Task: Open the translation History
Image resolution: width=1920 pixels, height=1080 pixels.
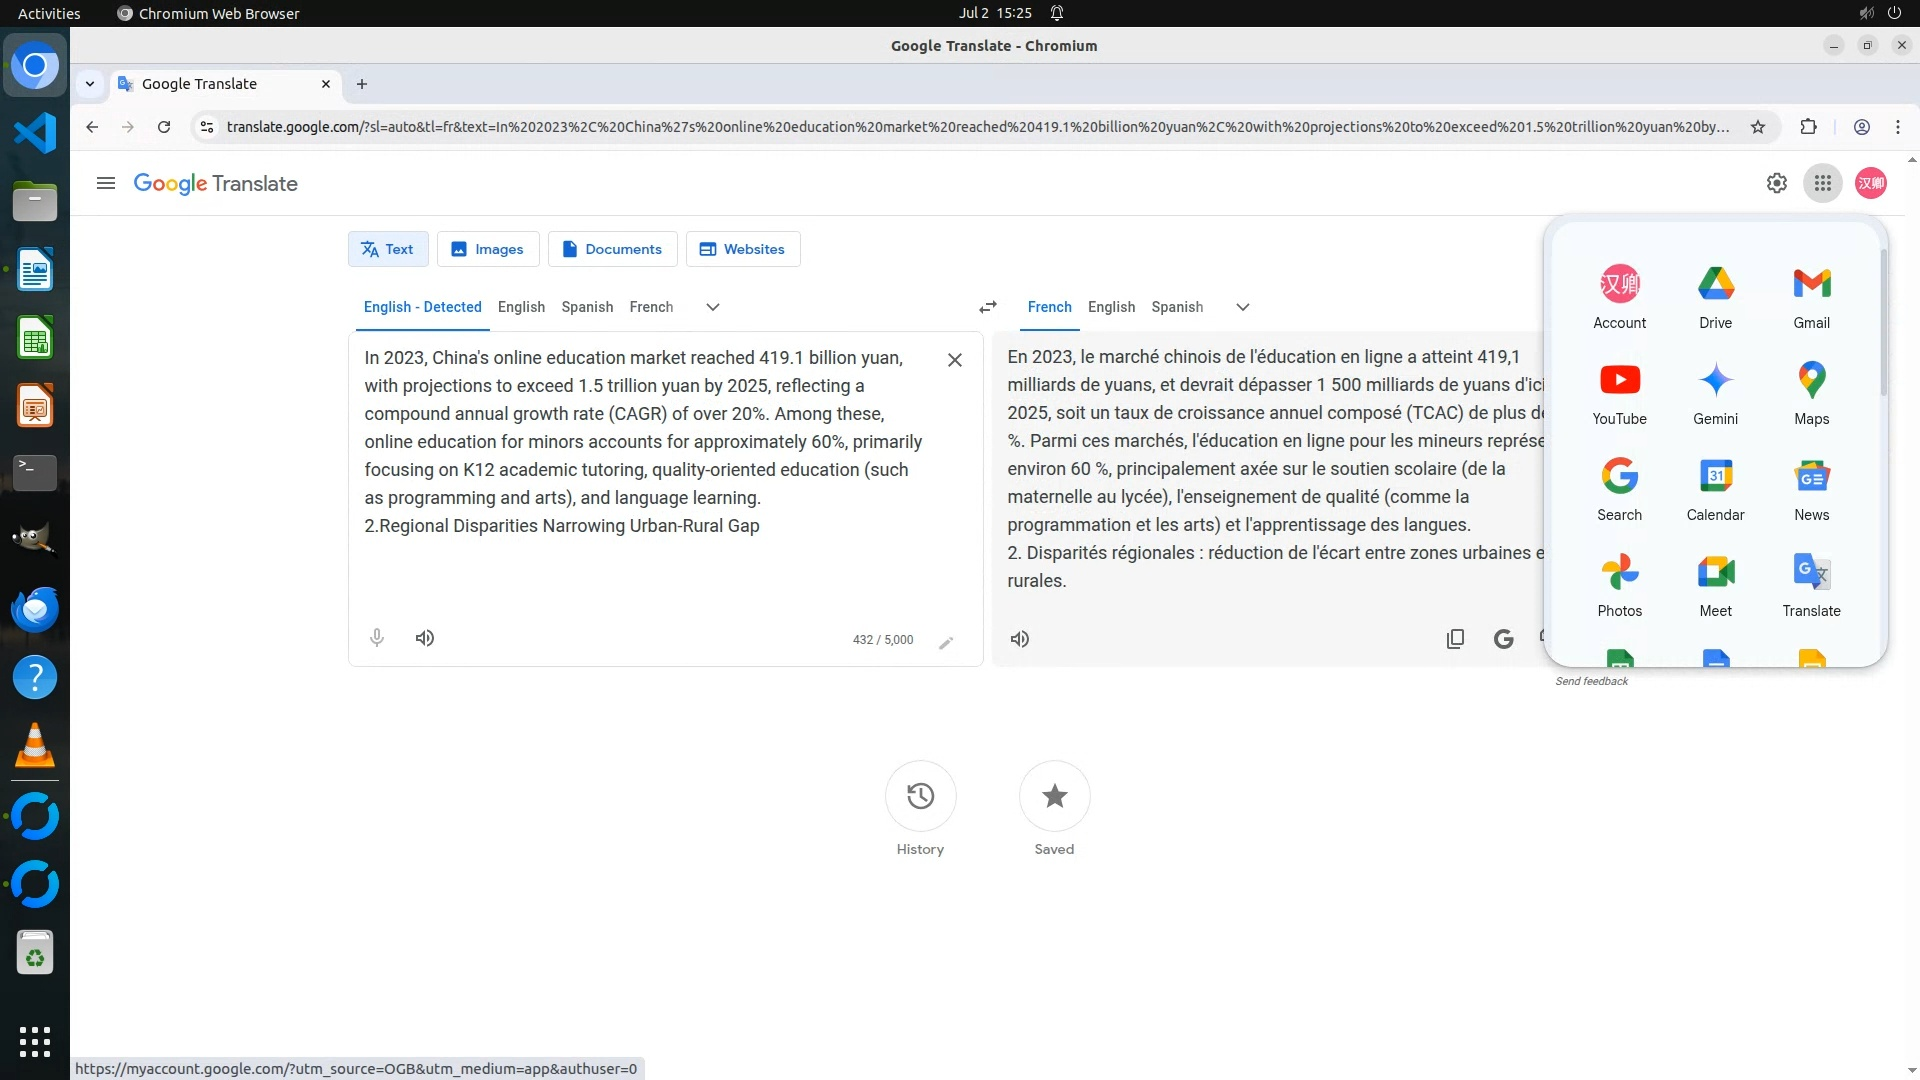Action: [920, 797]
